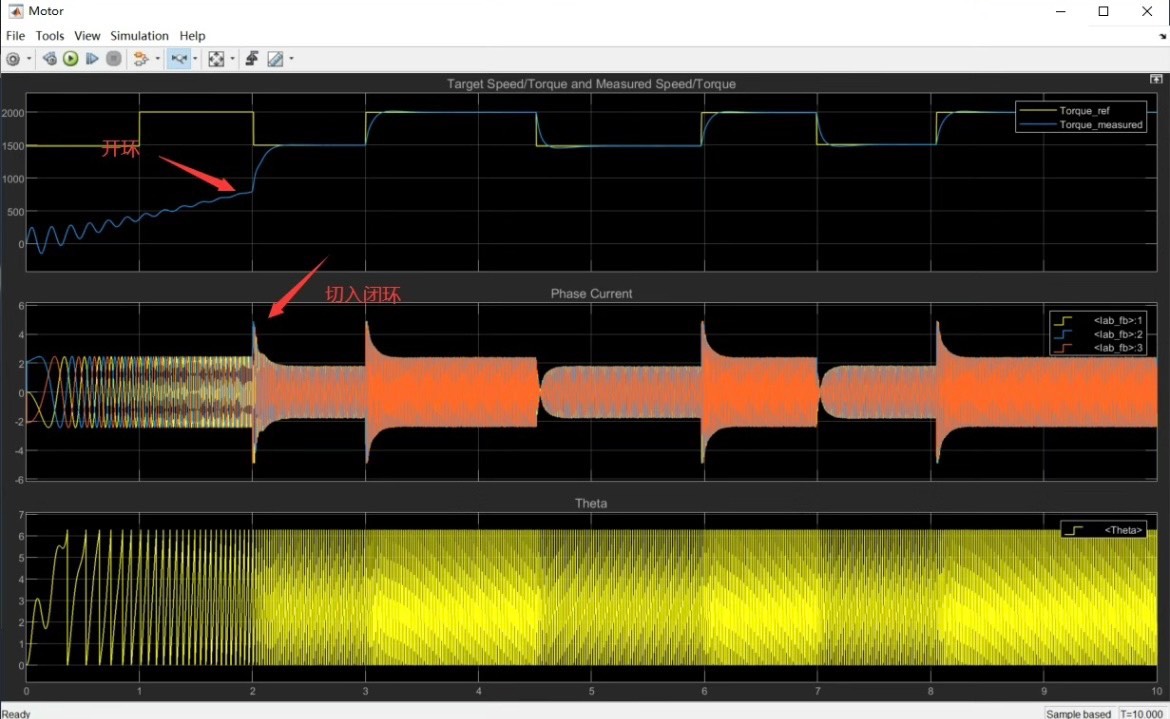Expand the Configuration Properties gear dropdown arrow
1170x719 pixels.
29,58
